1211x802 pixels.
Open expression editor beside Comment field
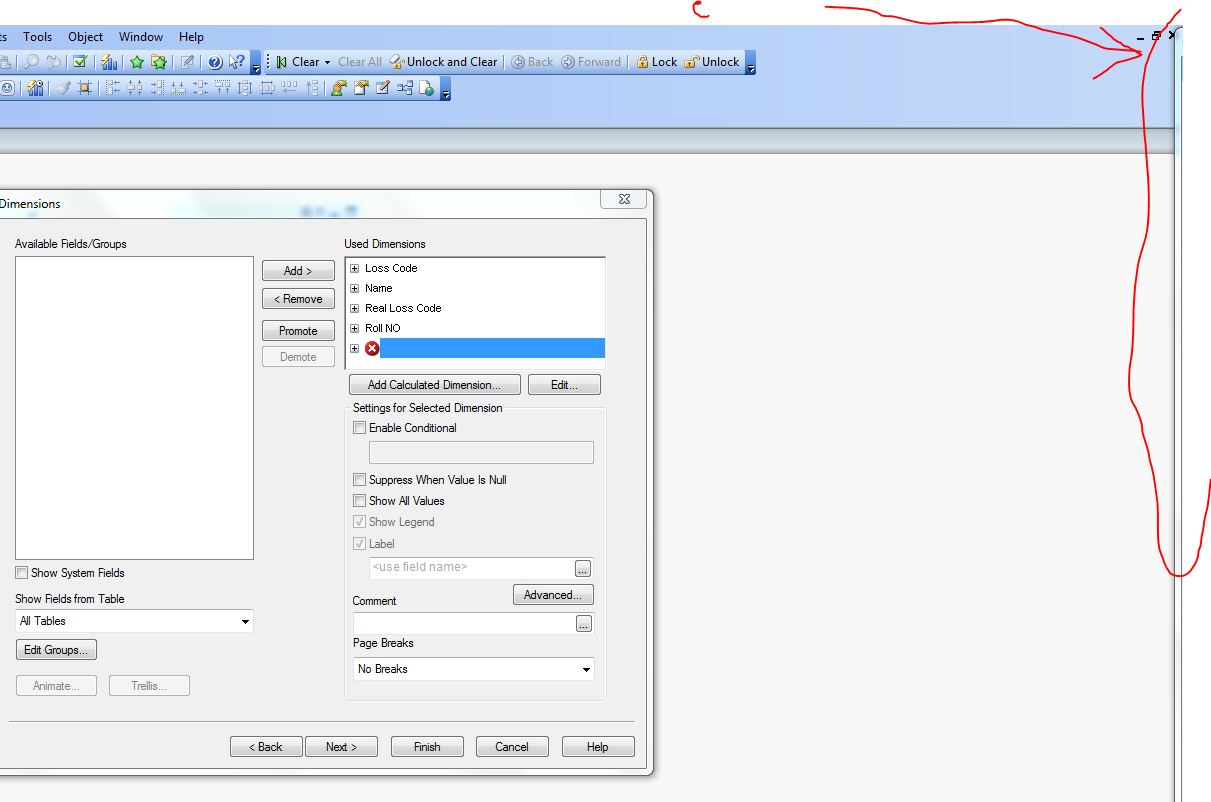pyautogui.click(x=584, y=624)
